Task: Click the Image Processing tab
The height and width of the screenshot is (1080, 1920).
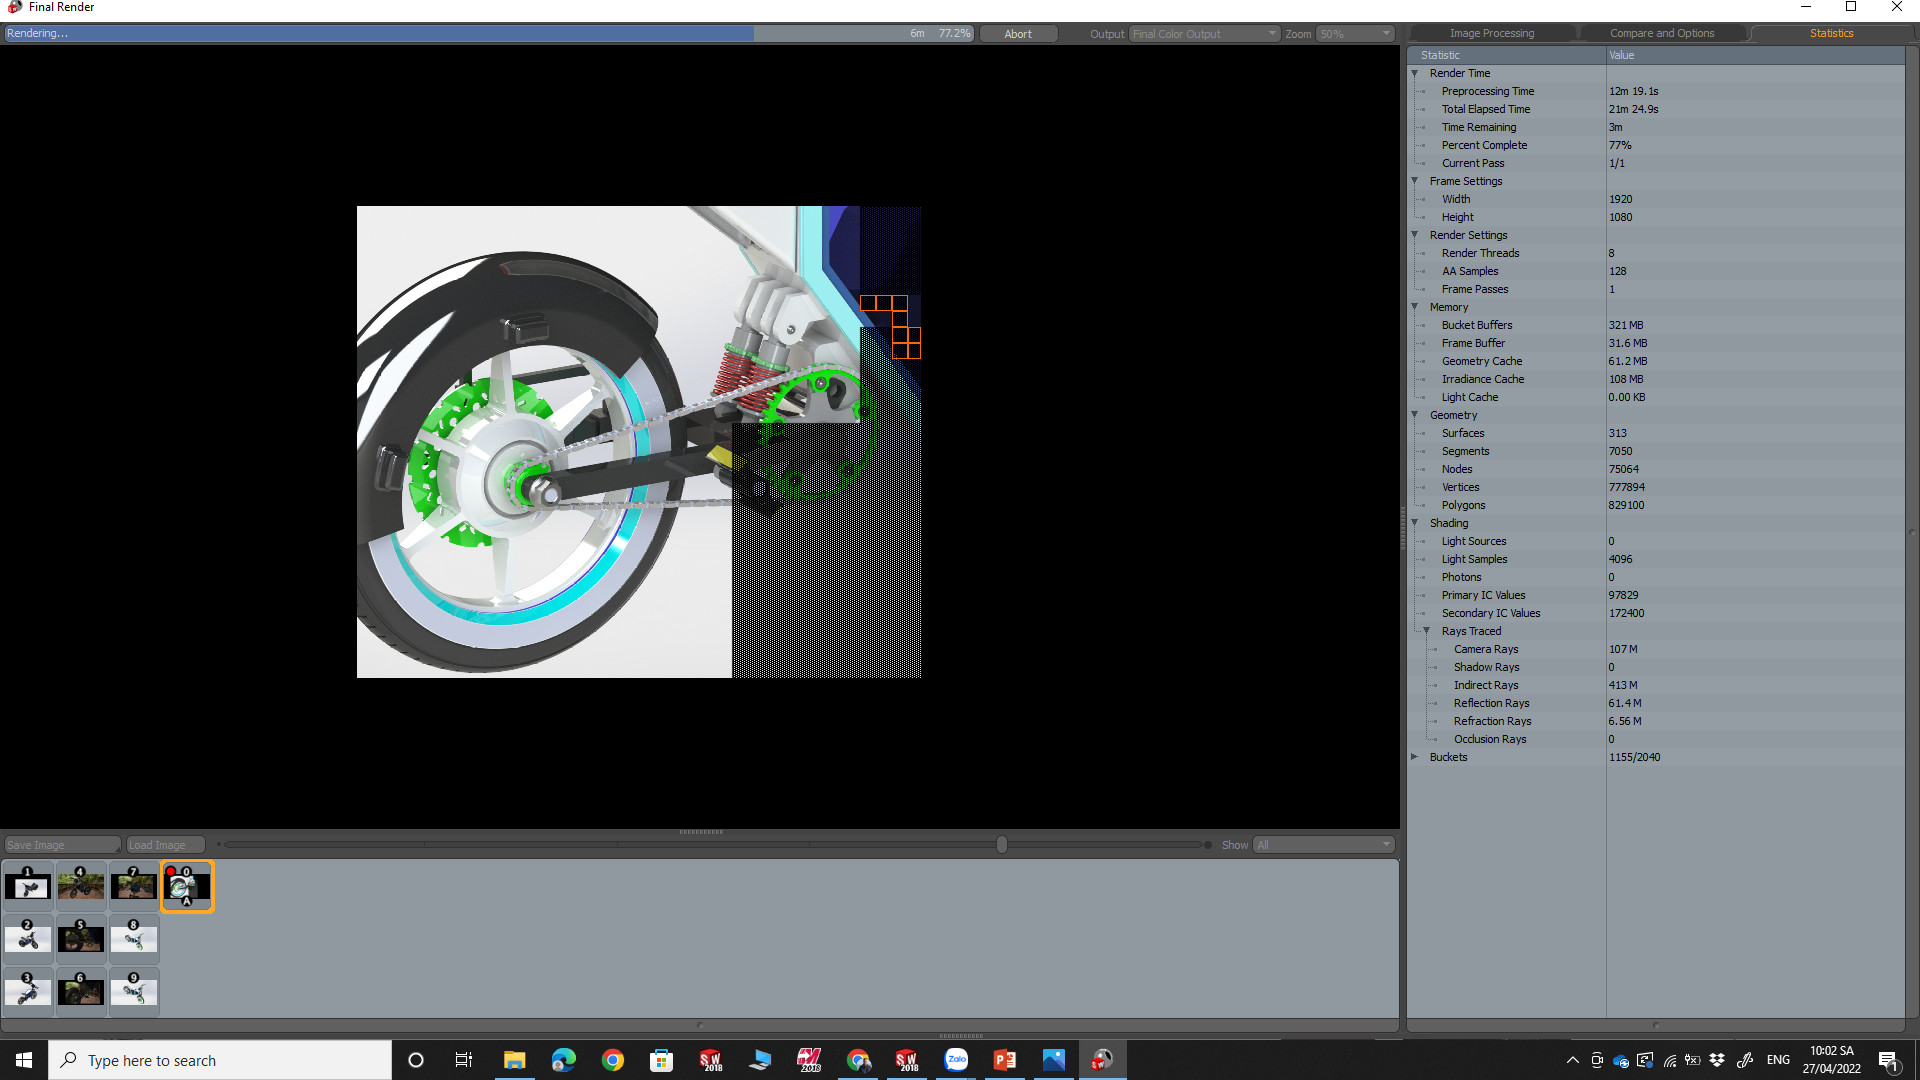Action: click(1493, 32)
